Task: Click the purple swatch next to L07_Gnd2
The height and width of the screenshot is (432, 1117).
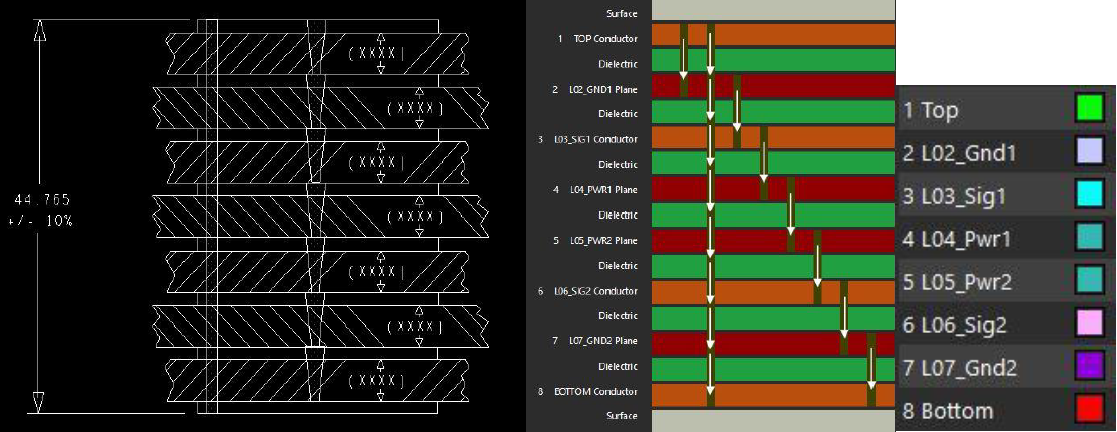Action: click(x=1088, y=367)
